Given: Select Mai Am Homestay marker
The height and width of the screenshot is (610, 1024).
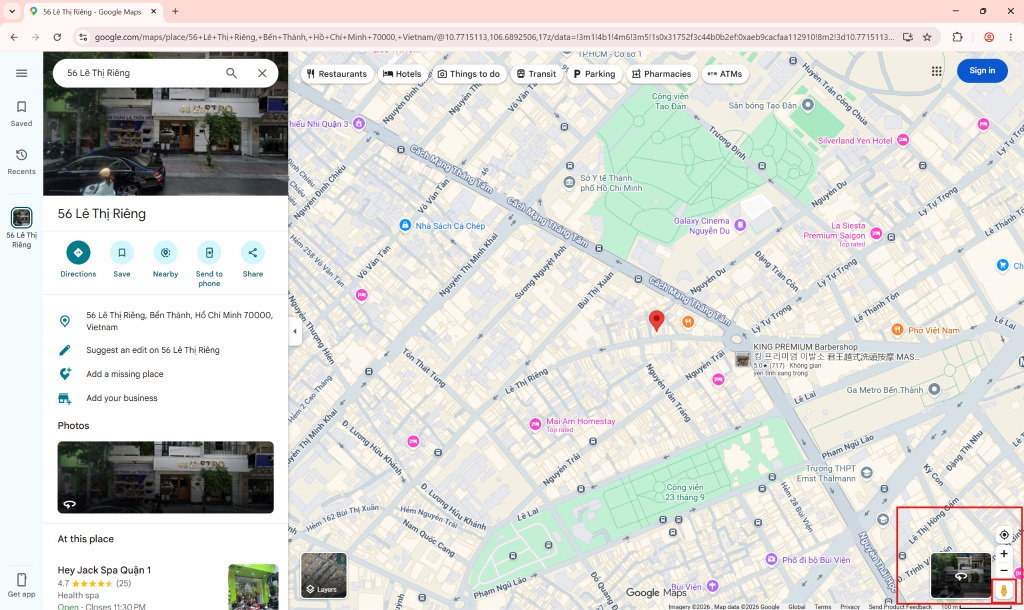Looking at the screenshot, I should (x=535, y=424).
